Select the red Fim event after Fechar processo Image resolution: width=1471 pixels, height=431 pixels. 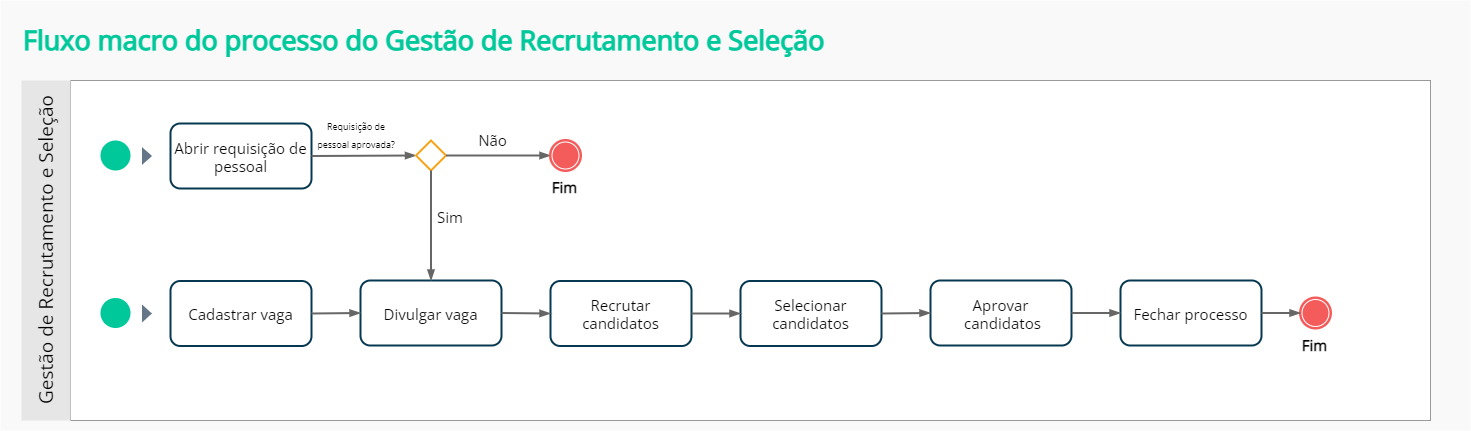click(x=1314, y=313)
